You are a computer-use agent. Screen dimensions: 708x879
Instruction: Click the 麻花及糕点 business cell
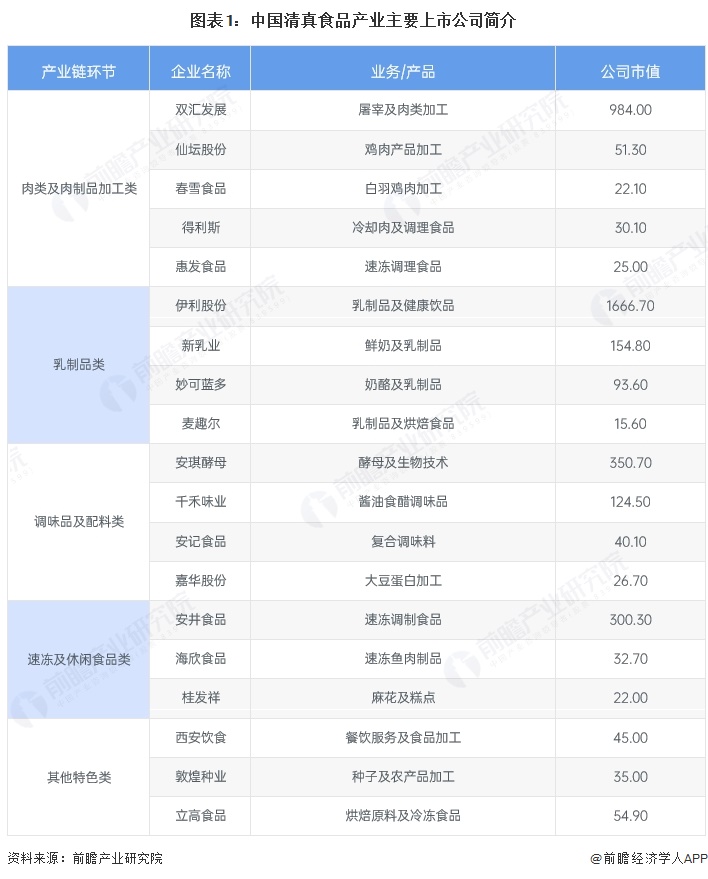pos(402,698)
